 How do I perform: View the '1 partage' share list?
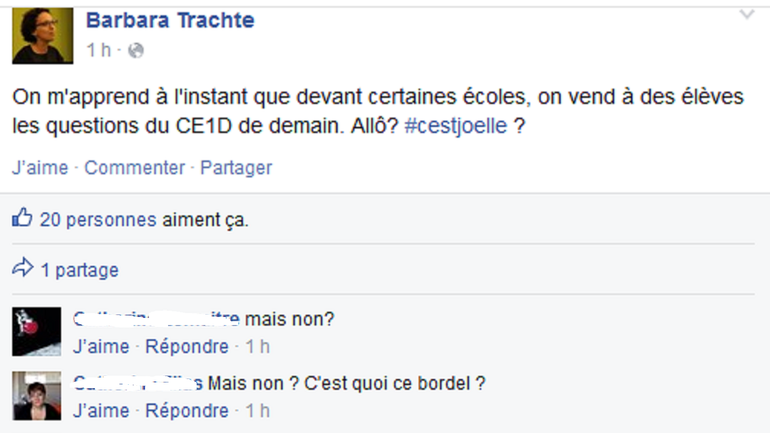point(79,270)
